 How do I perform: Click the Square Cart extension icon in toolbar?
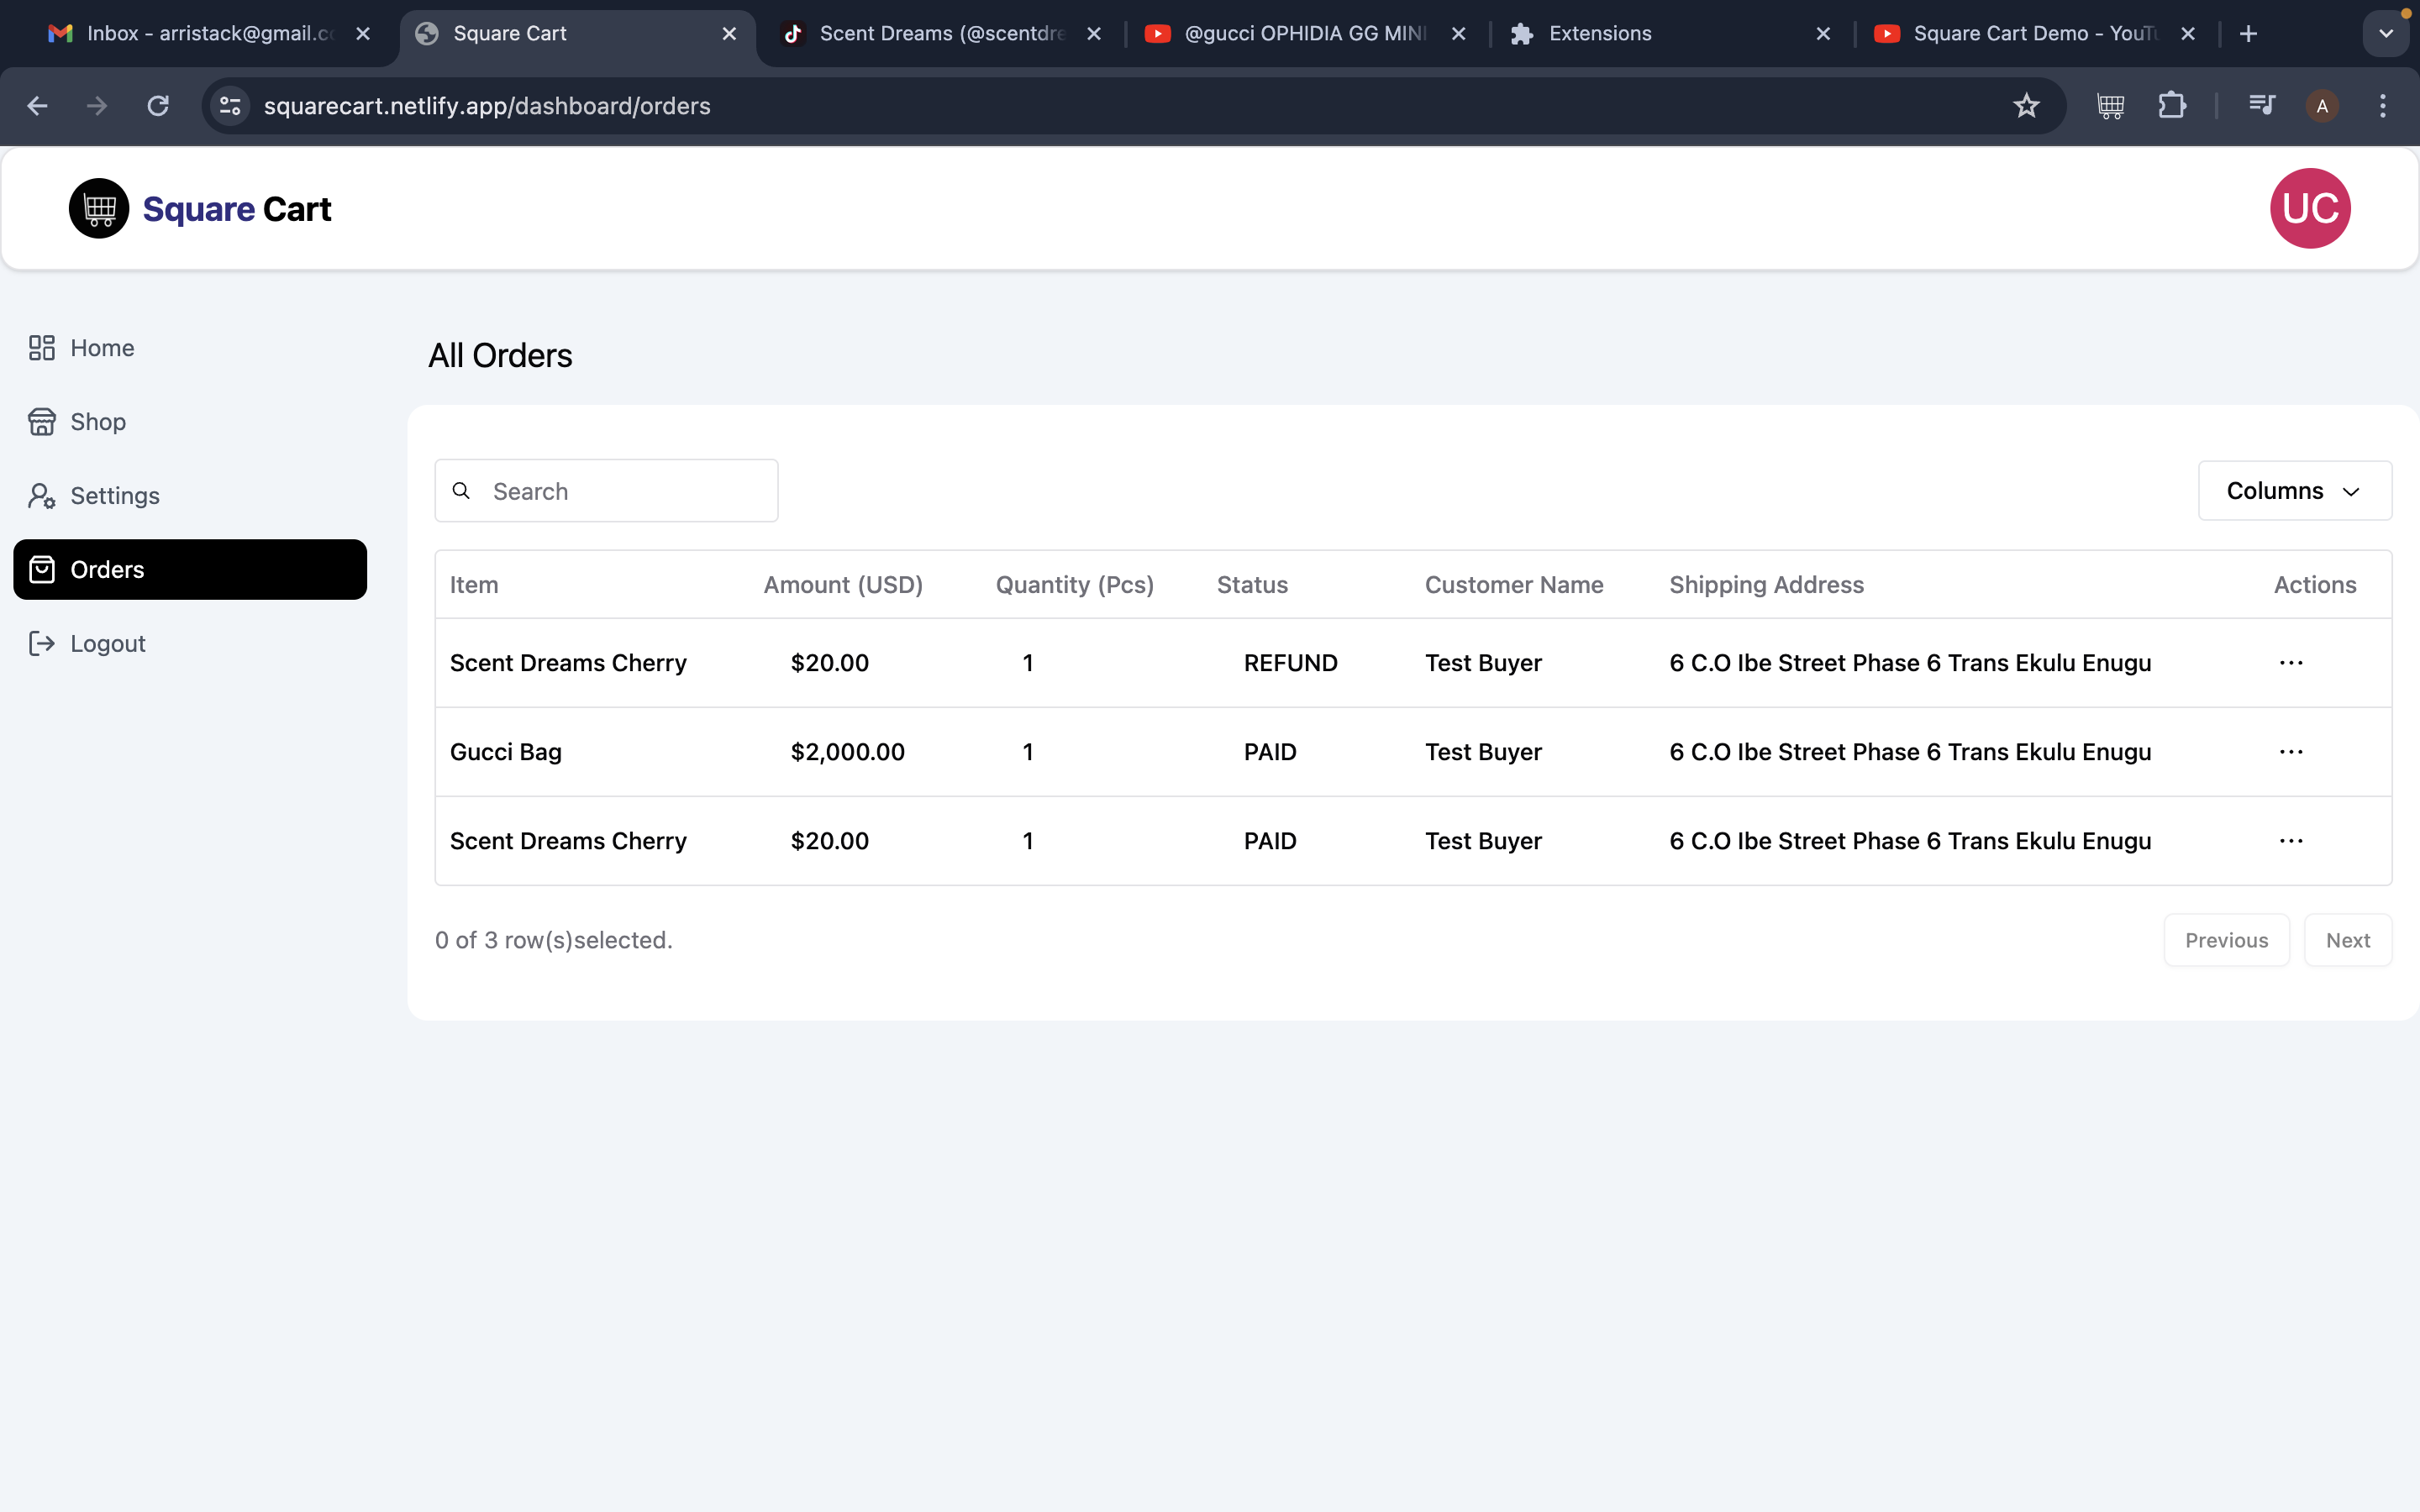[x=2110, y=106]
